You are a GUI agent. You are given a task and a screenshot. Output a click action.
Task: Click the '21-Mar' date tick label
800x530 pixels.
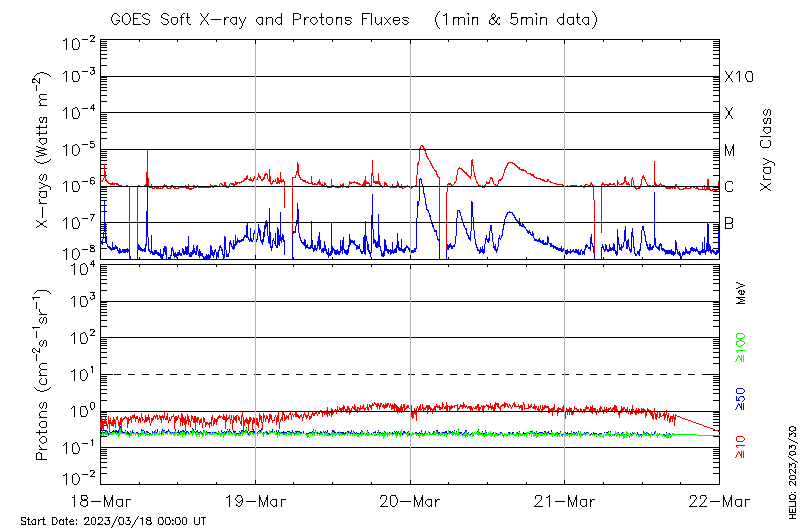coord(564,501)
